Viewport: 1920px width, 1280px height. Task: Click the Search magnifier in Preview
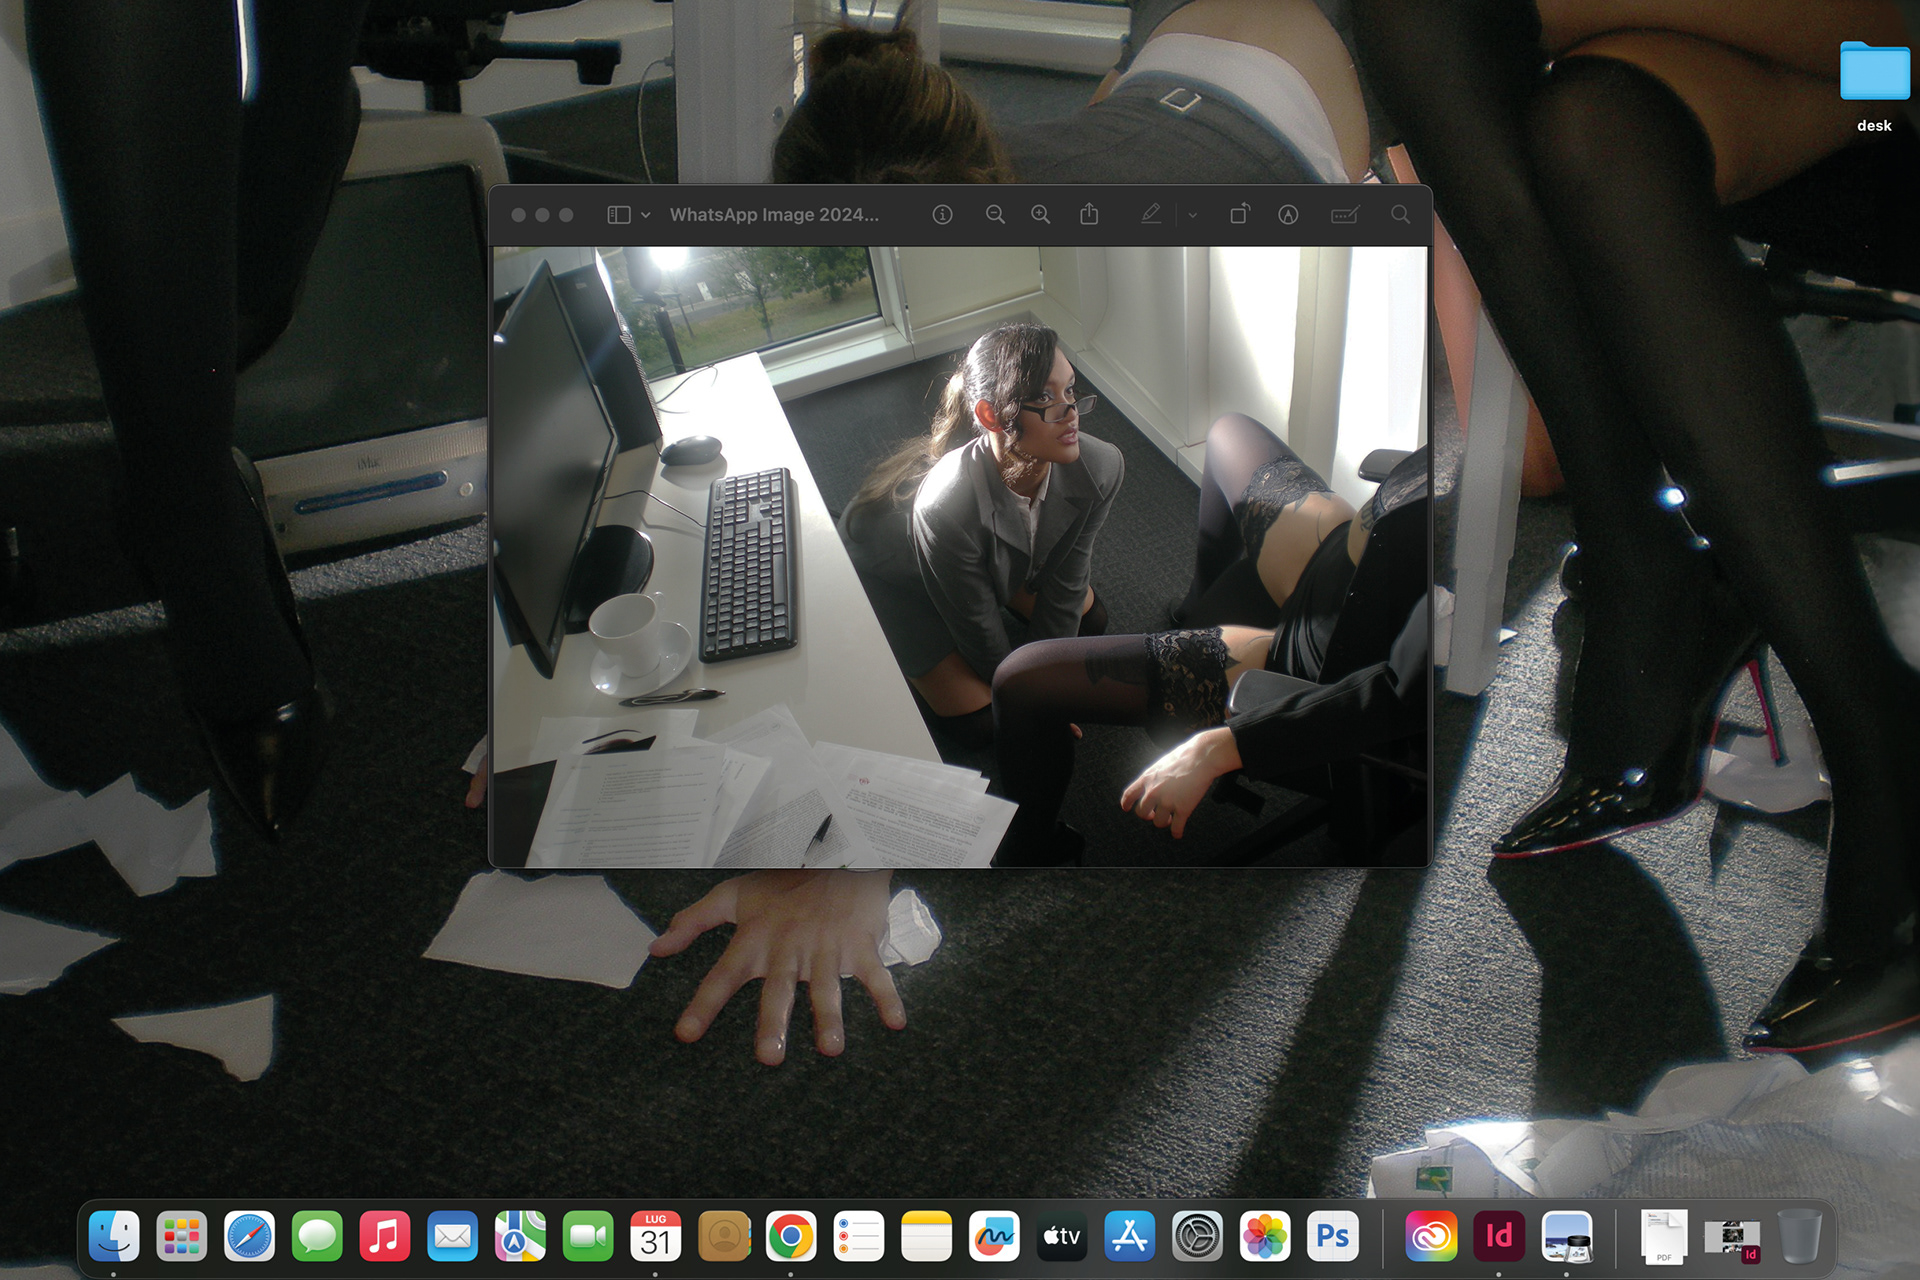pos(1400,215)
